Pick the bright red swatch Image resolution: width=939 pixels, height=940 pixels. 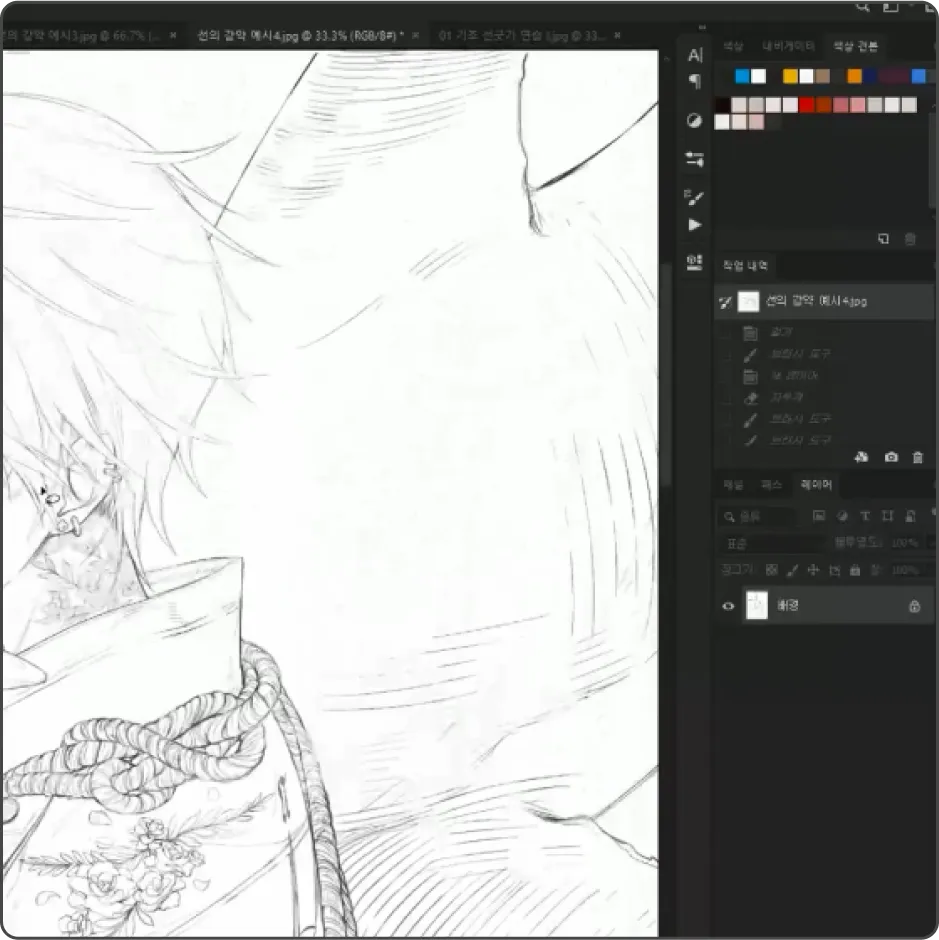tap(807, 105)
